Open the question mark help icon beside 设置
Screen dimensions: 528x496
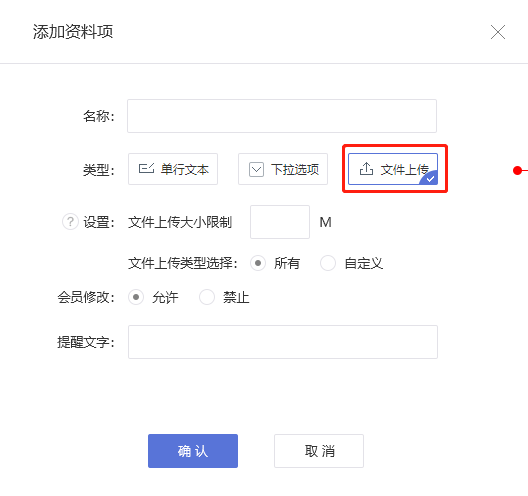70,222
